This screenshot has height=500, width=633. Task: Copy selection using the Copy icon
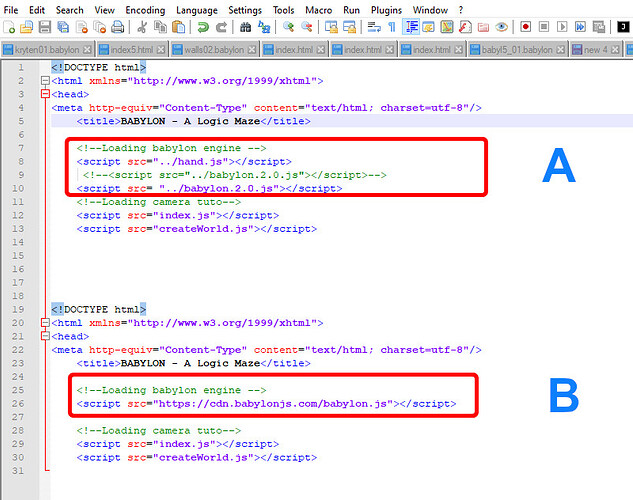(160, 27)
